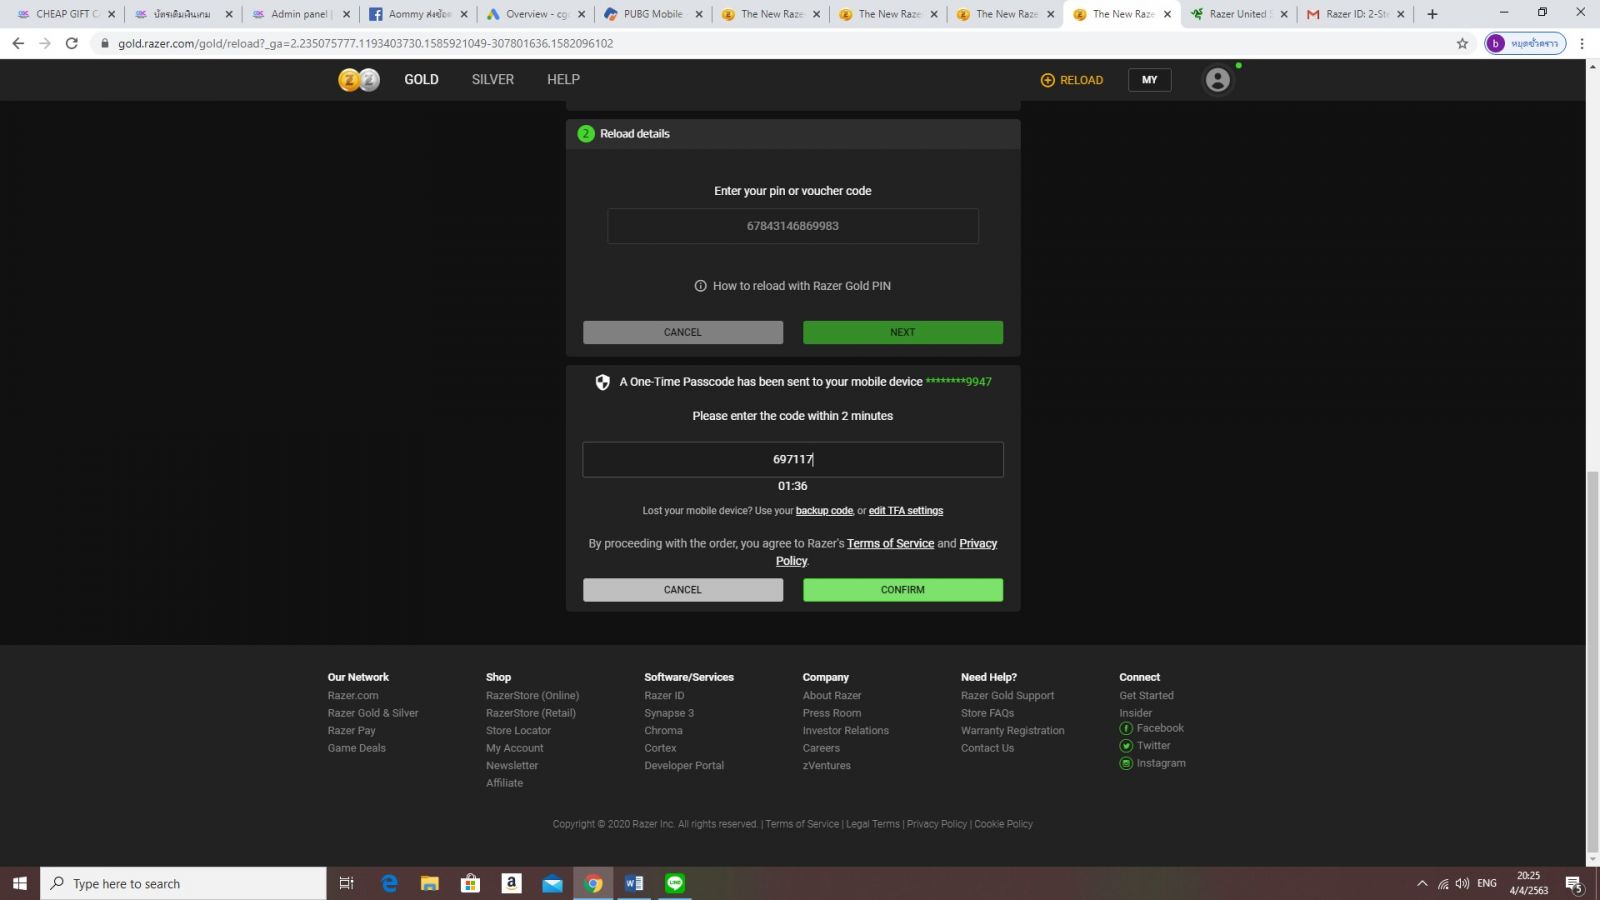The width and height of the screenshot is (1600, 900).
Task: Open the backup code link
Action: [824, 511]
